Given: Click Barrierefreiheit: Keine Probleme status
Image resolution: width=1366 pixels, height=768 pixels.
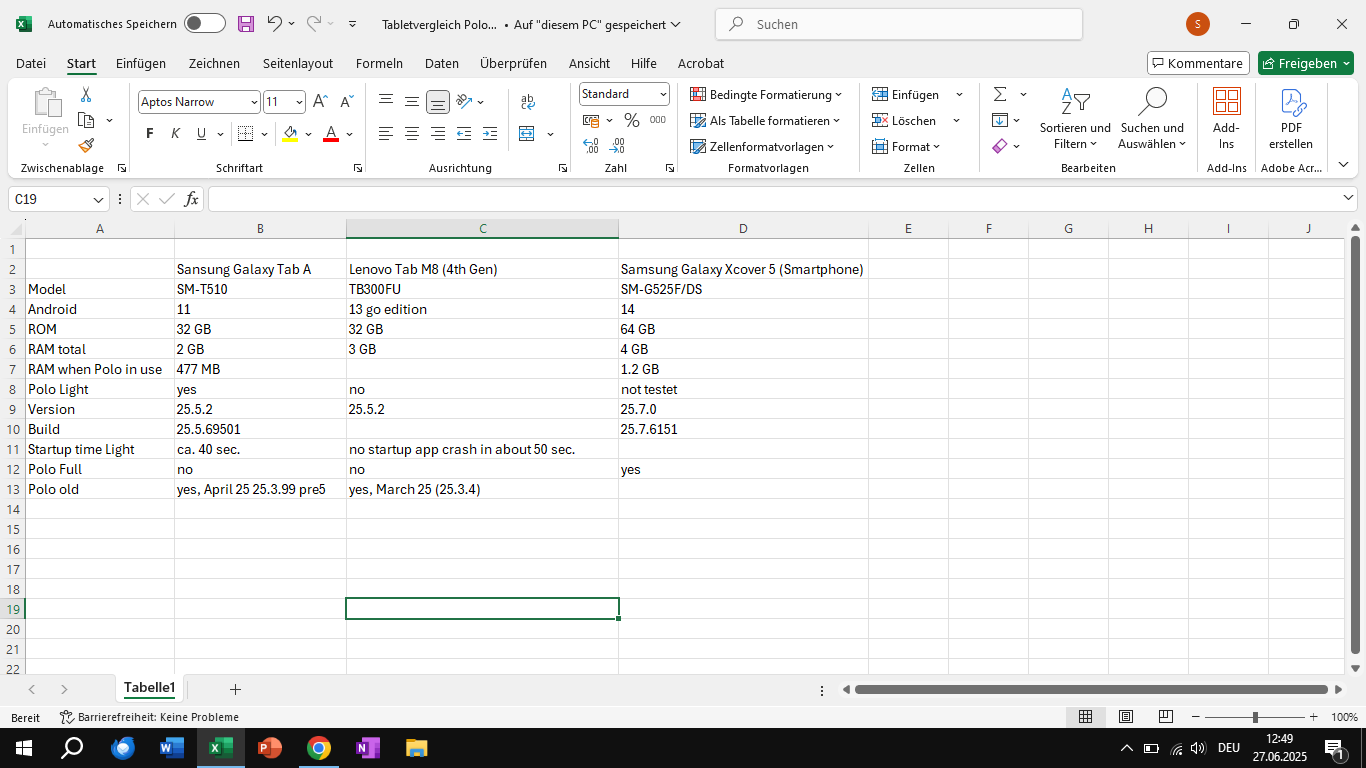Looking at the screenshot, I should click(x=150, y=717).
